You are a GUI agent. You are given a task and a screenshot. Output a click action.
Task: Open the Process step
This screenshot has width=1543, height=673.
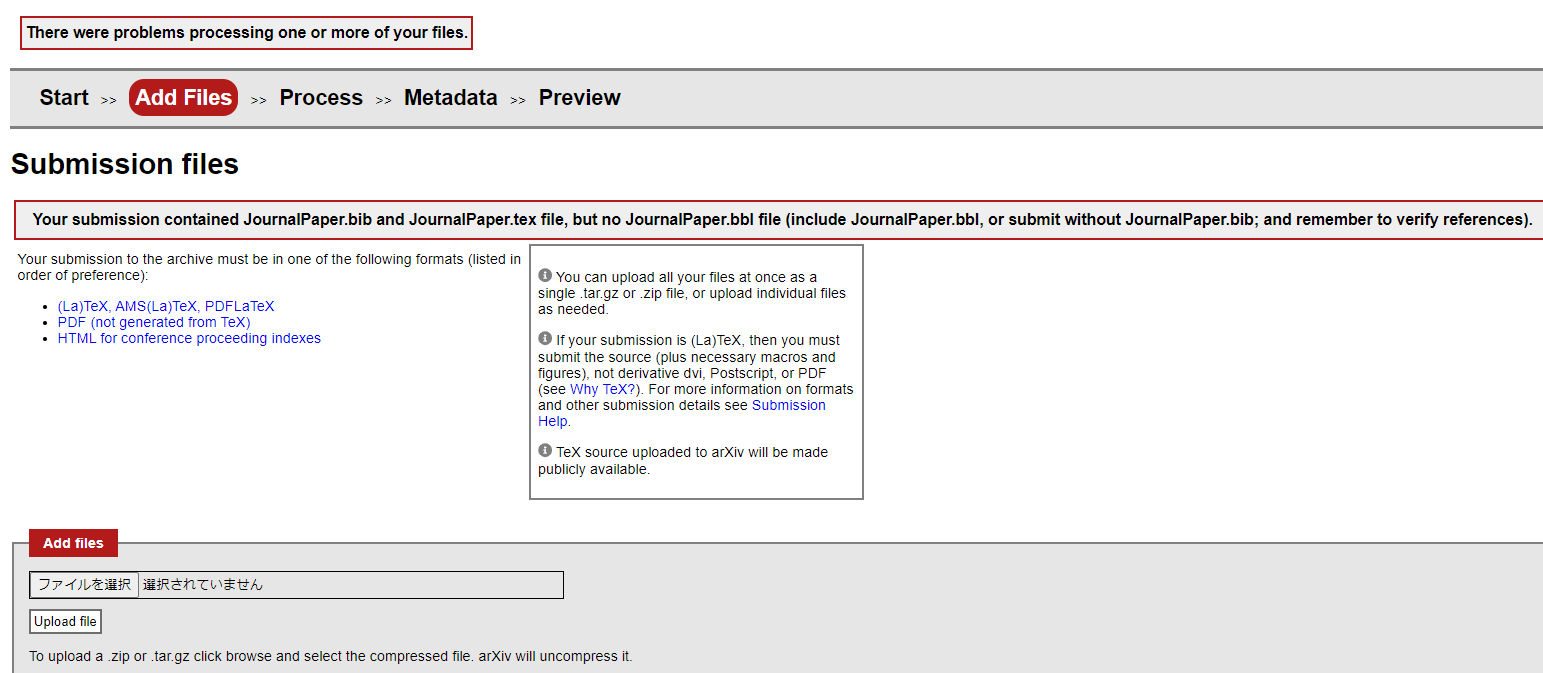point(321,98)
